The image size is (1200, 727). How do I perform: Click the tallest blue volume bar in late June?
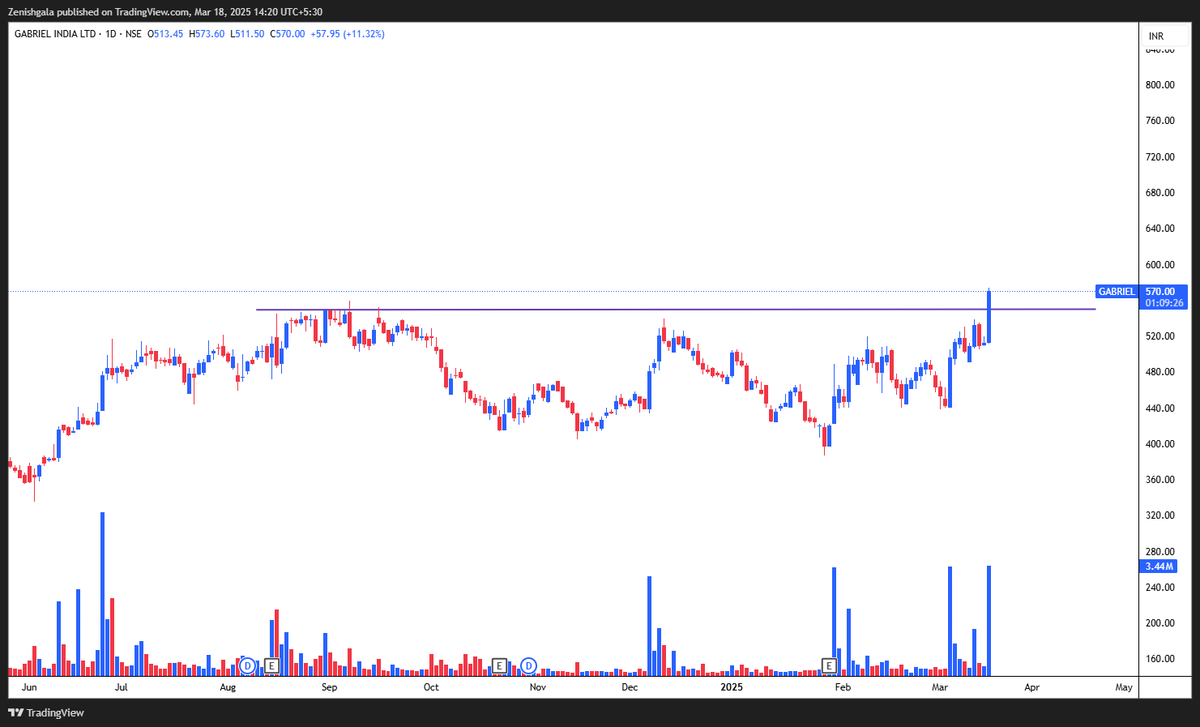[102, 593]
